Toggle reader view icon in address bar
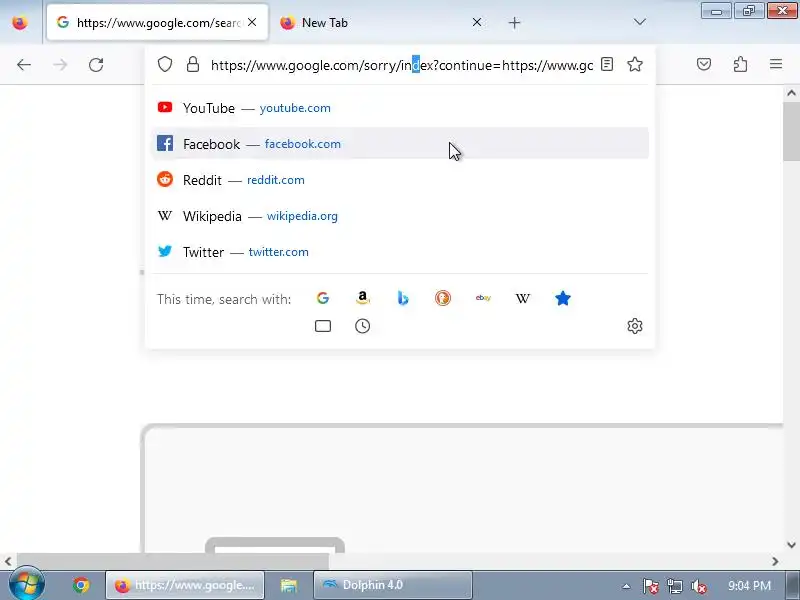The image size is (800, 600). pos(607,64)
